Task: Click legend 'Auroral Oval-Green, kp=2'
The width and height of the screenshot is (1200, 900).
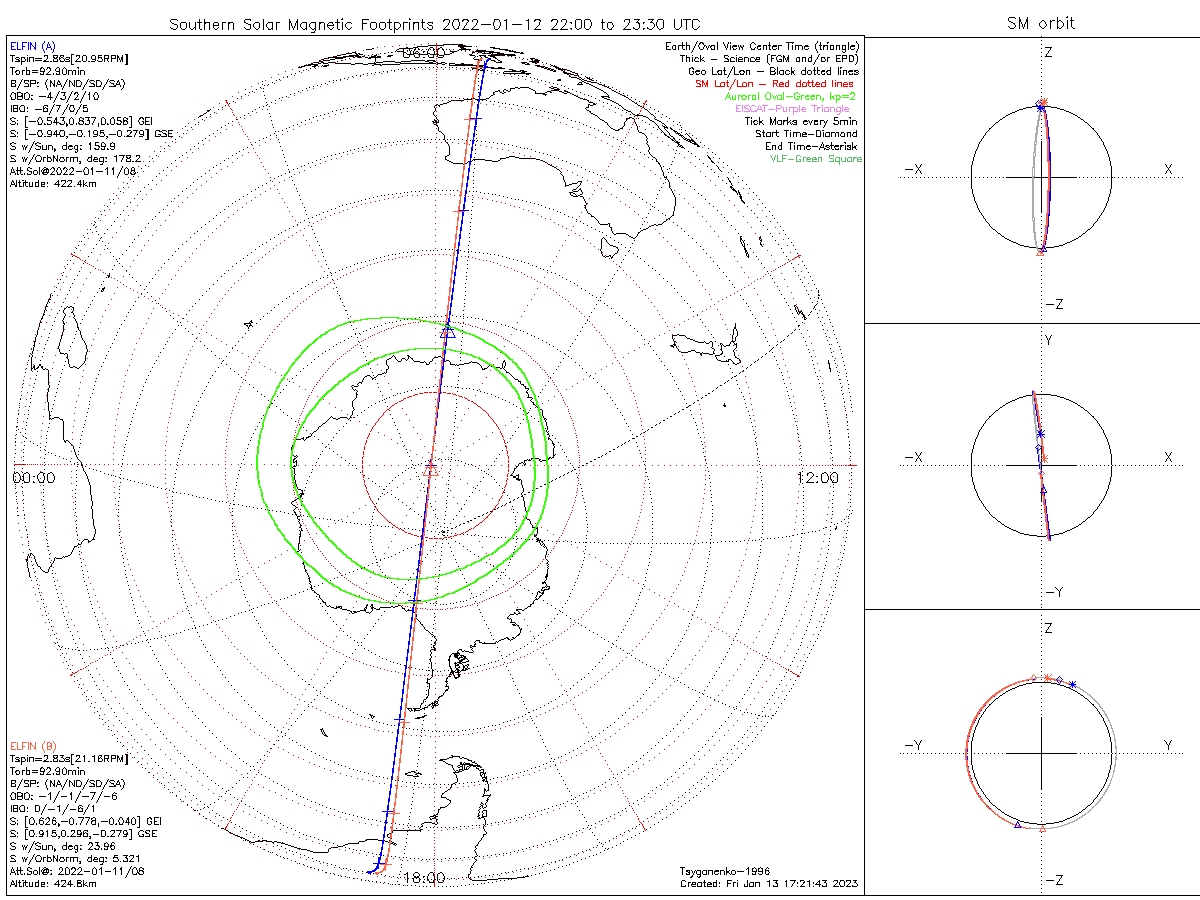Action: 790,97
